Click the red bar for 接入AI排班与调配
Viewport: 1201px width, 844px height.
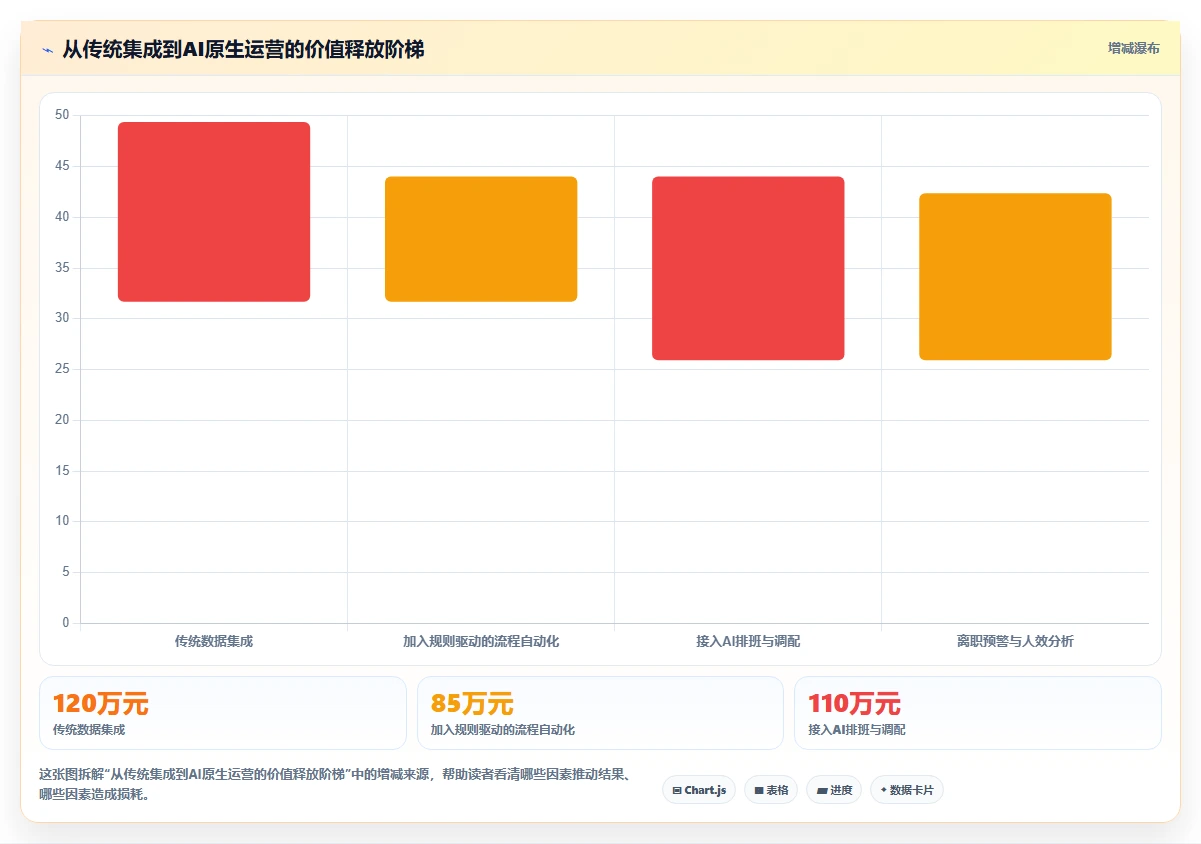click(x=748, y=268)
